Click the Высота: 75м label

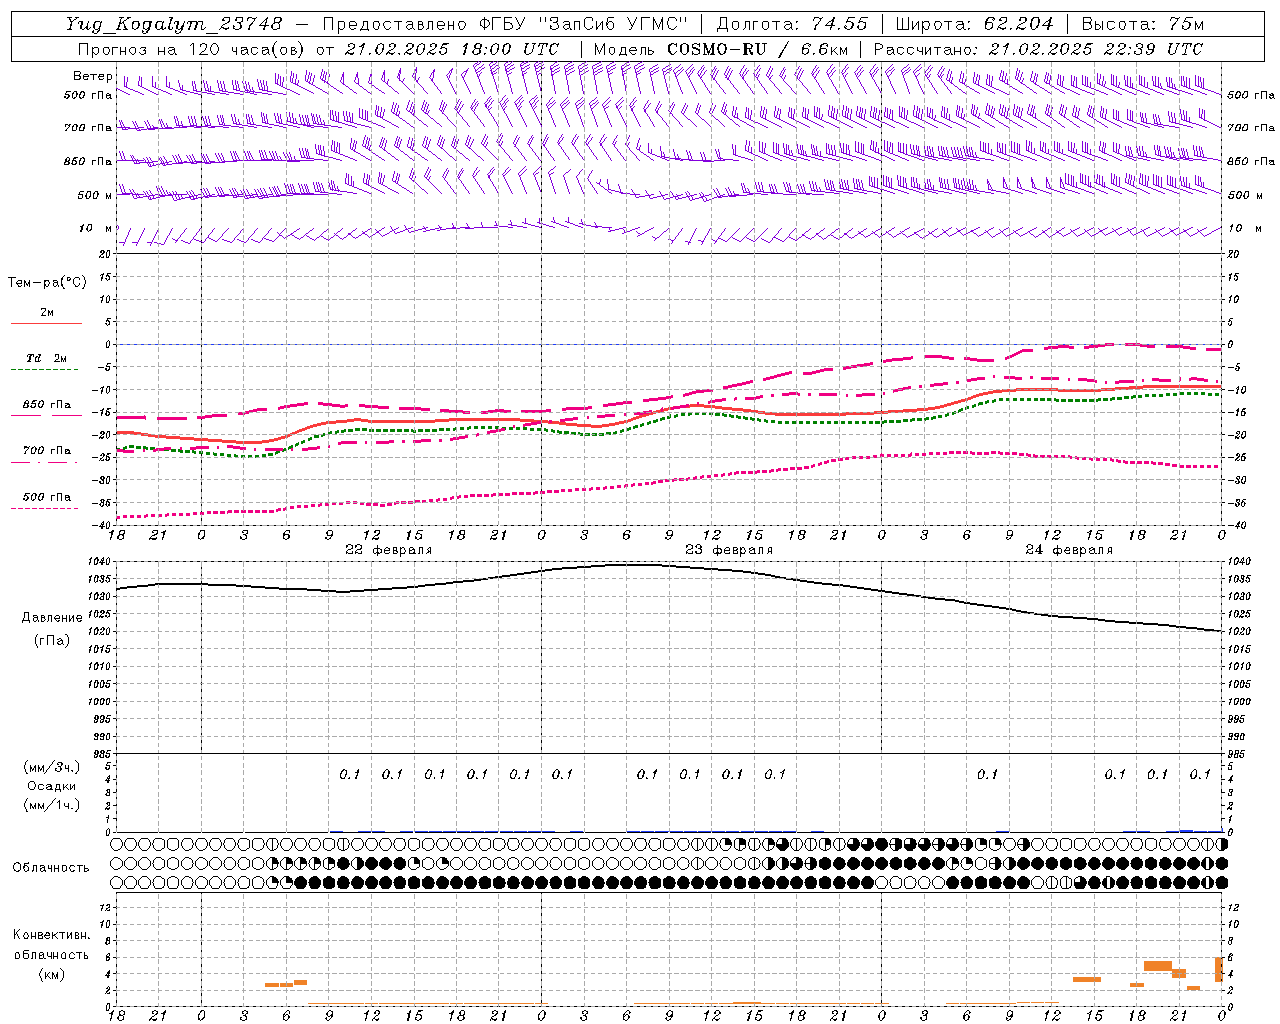tap(1142, 23)
